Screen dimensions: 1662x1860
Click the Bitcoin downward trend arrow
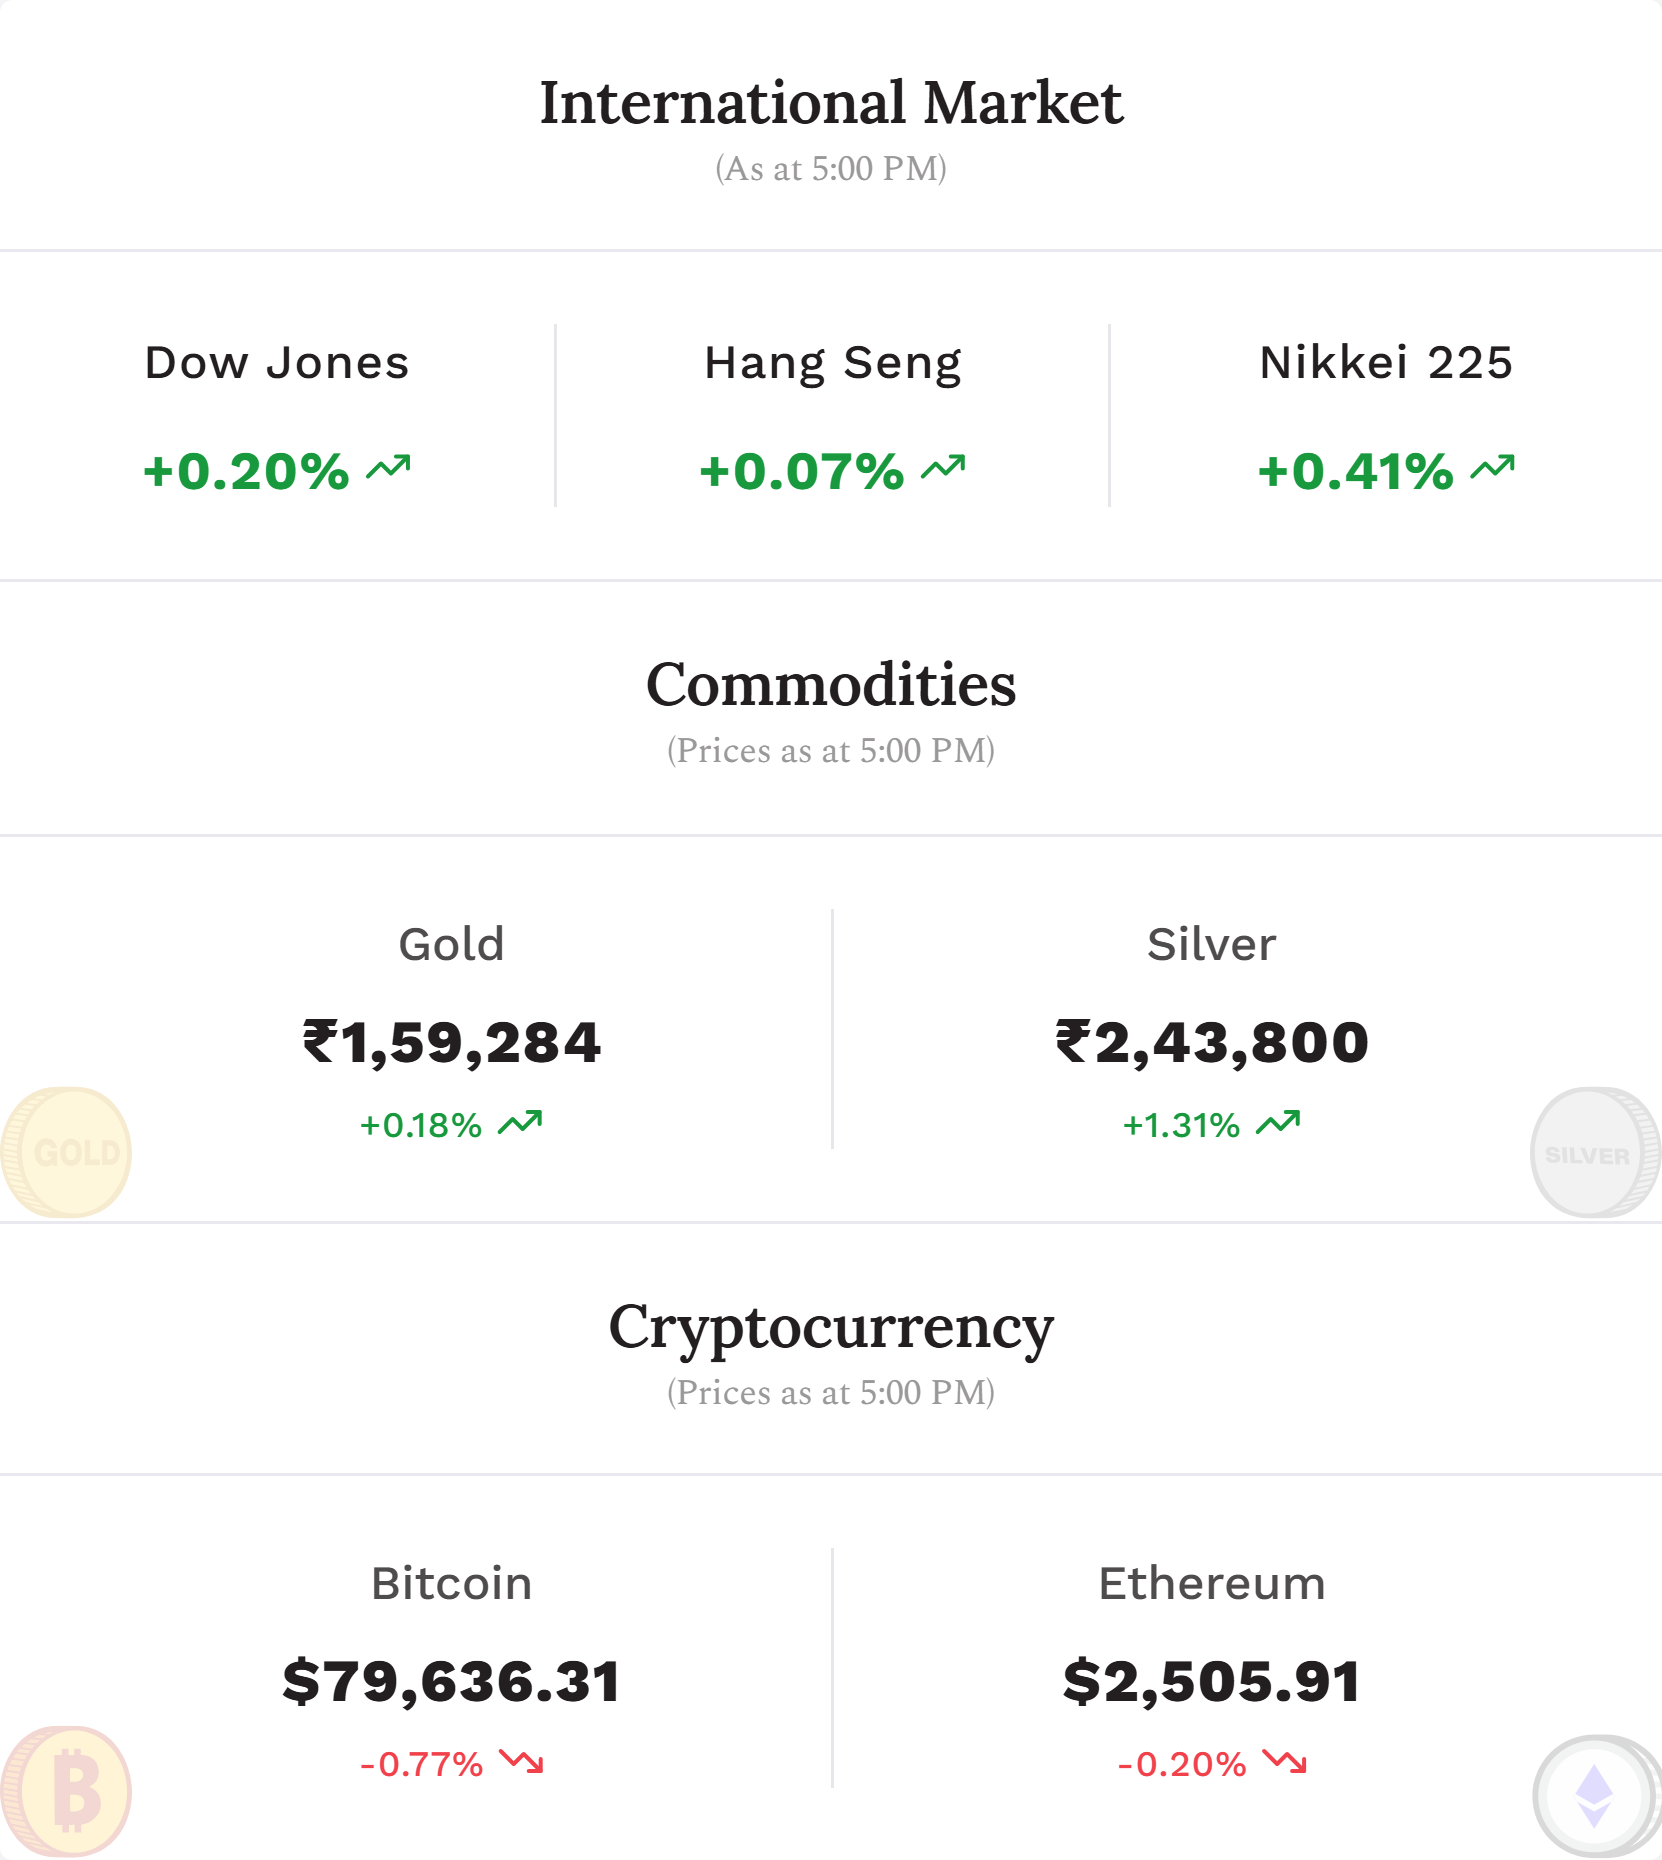pos(521,1761)
